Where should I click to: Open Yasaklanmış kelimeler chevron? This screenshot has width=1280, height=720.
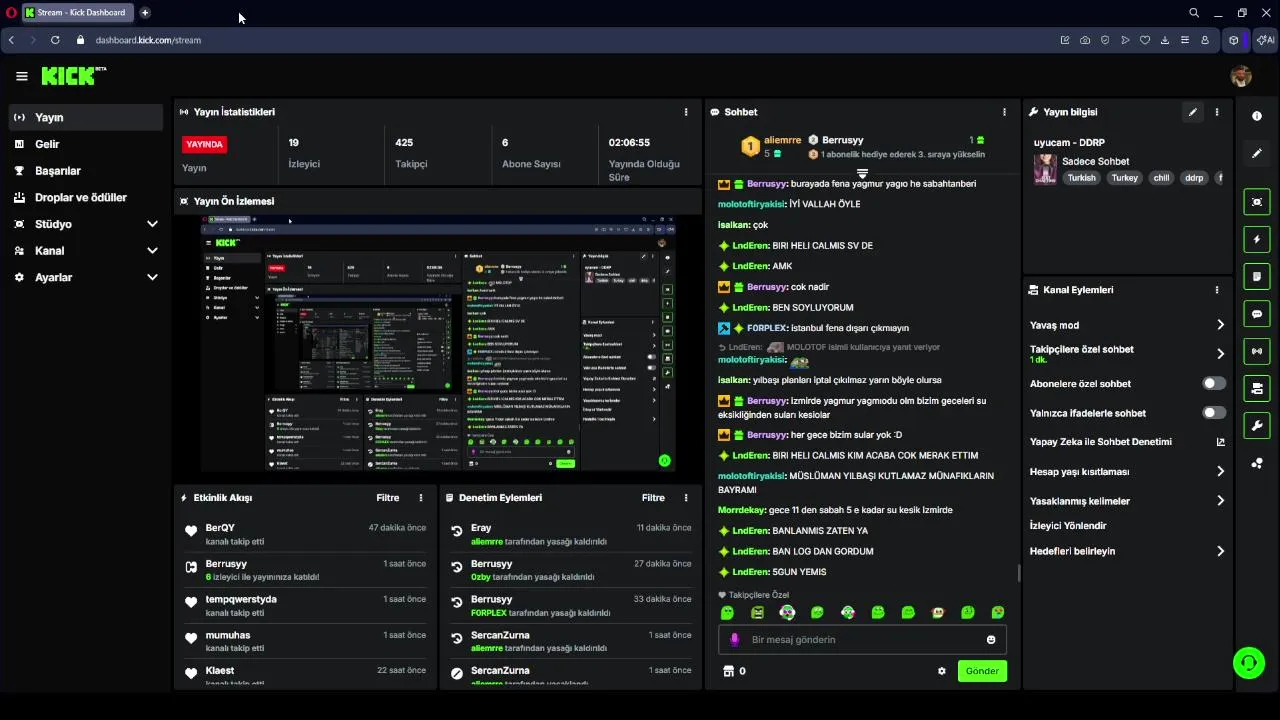[x=1220, y=501]
